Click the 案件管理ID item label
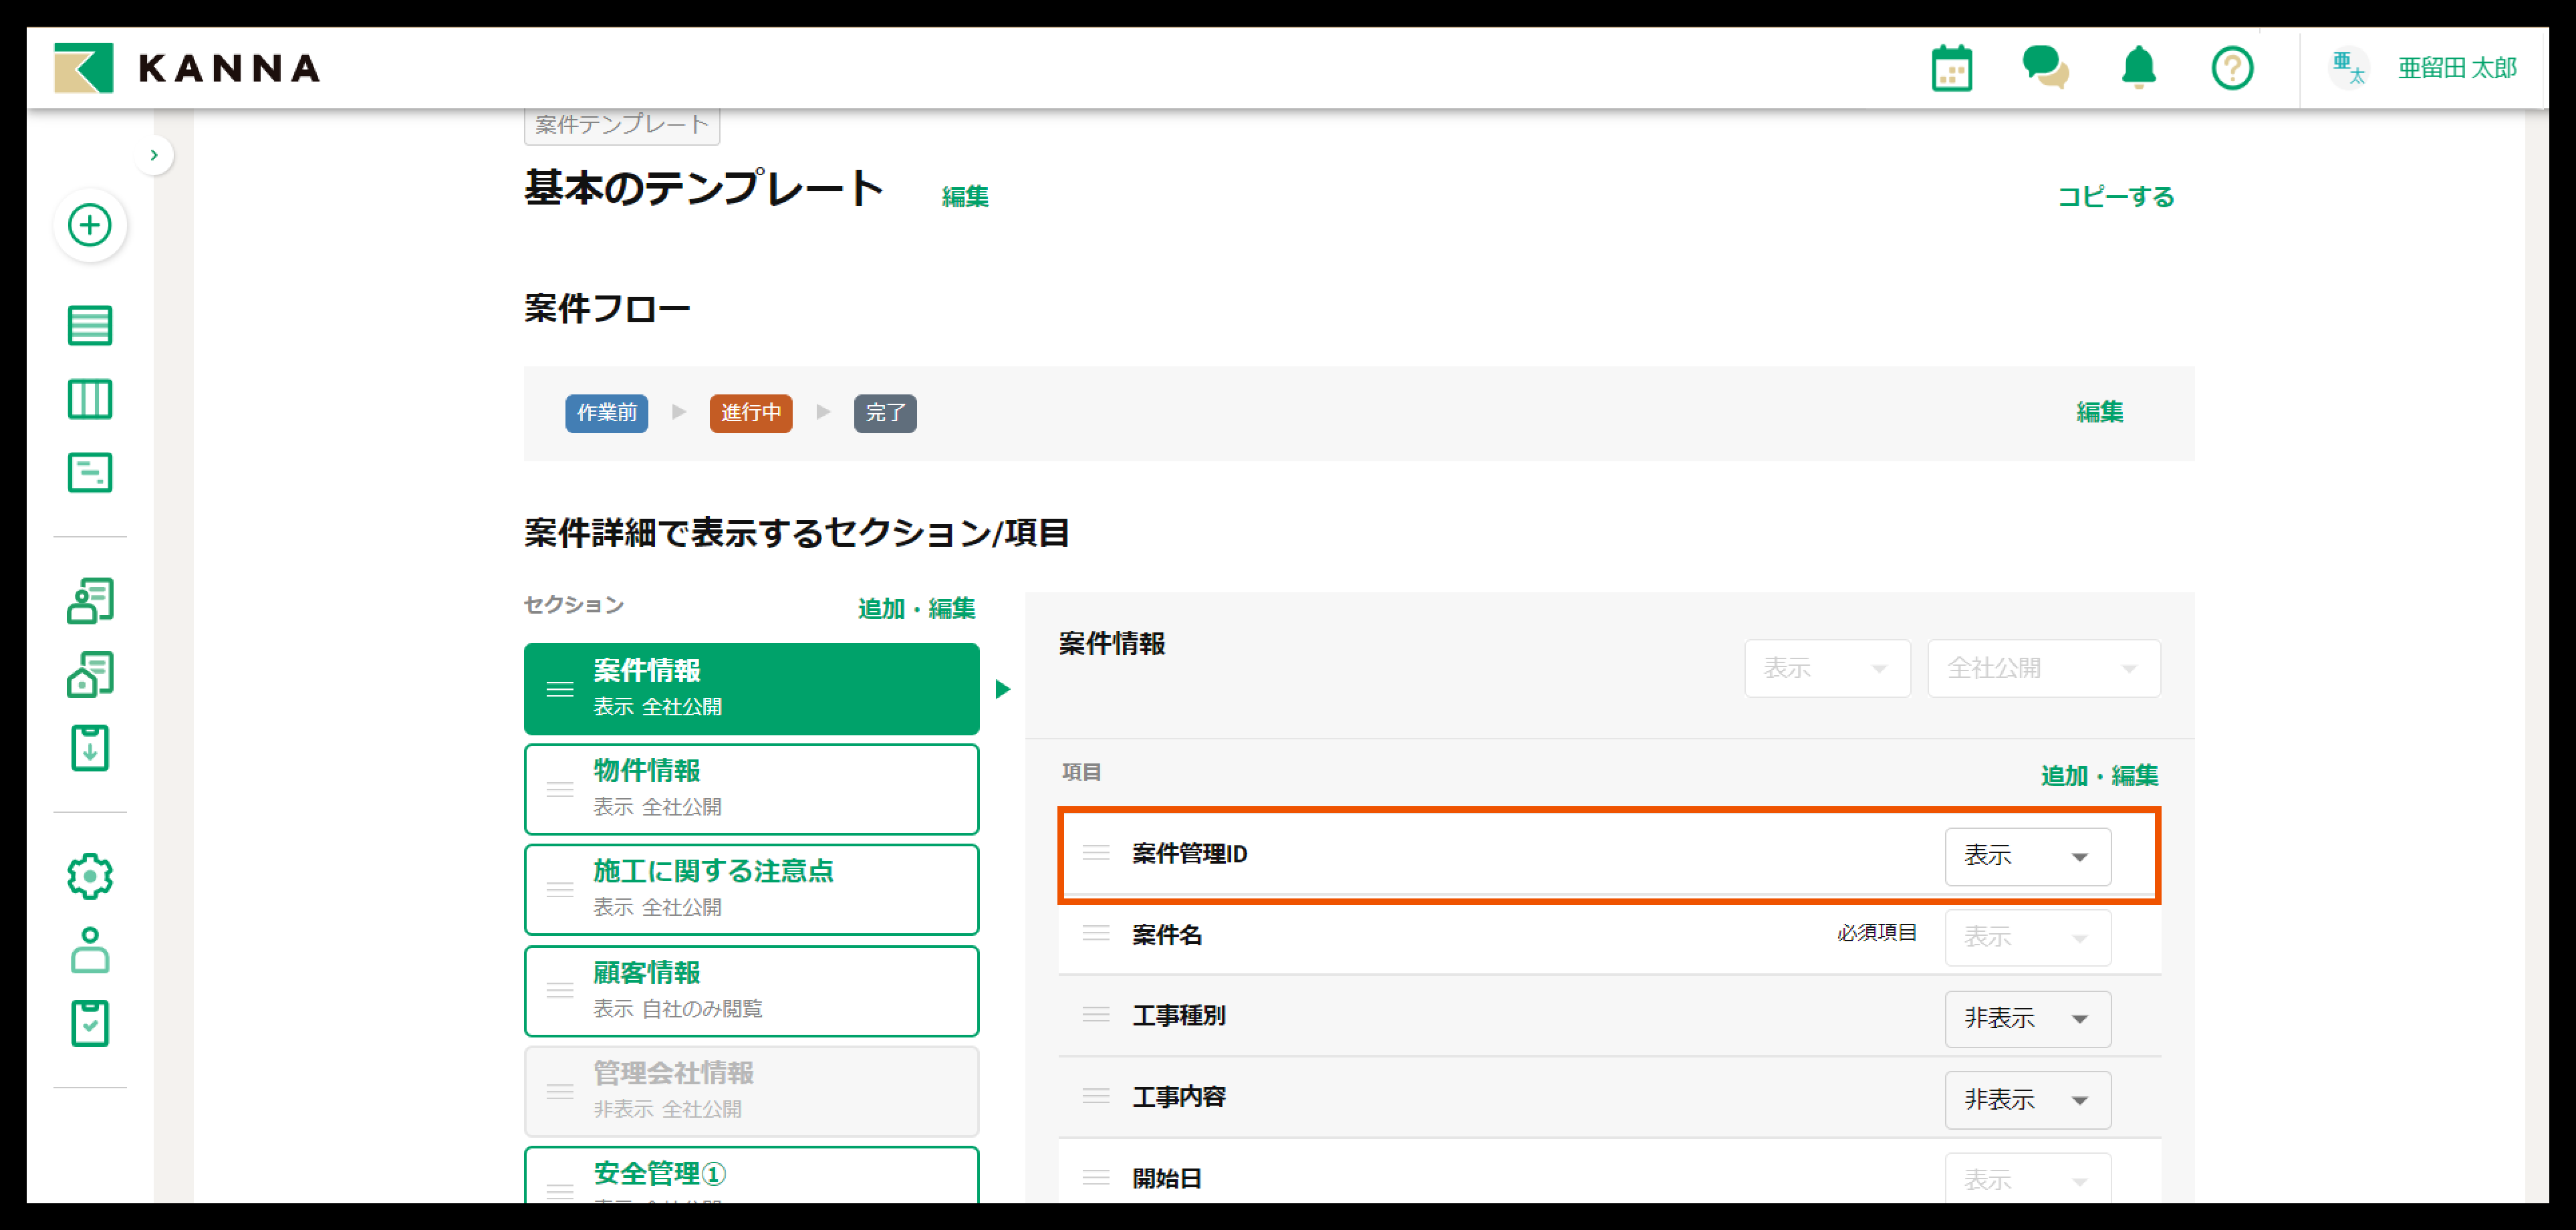 point(1190,854)
